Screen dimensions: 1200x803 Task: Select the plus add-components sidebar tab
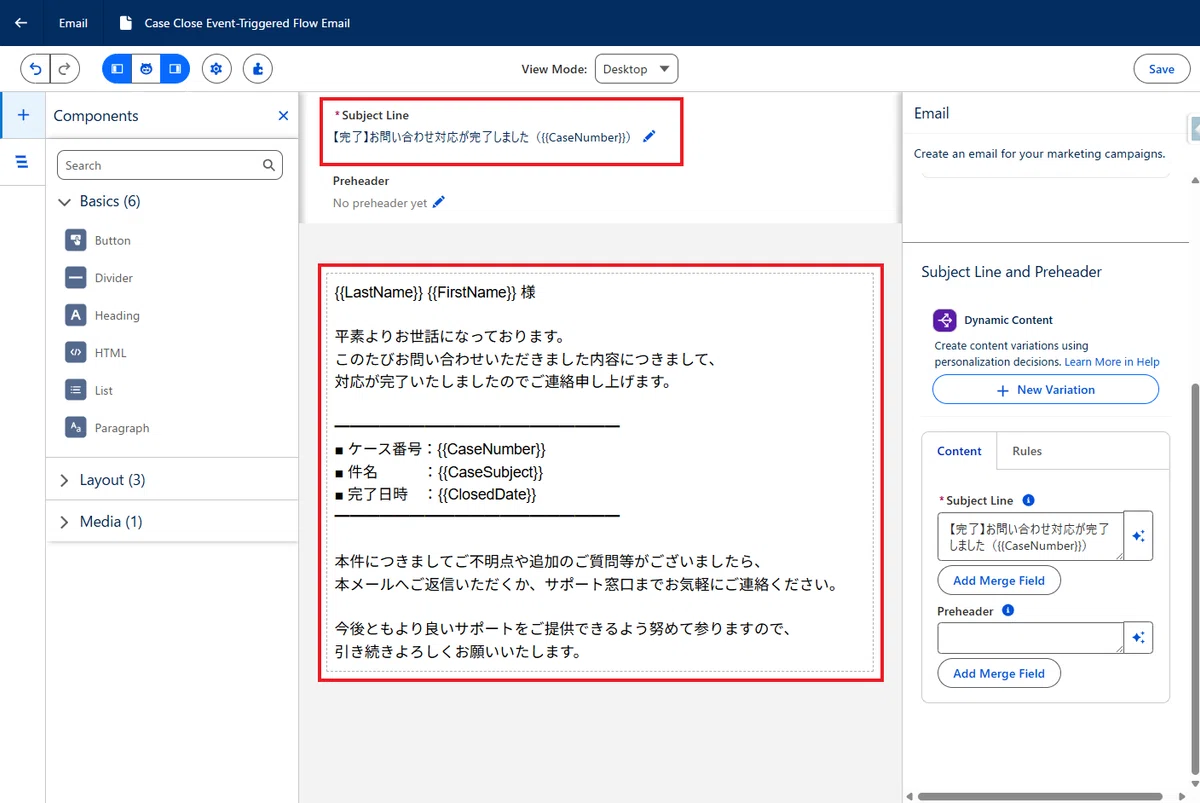tap(23, 115)
